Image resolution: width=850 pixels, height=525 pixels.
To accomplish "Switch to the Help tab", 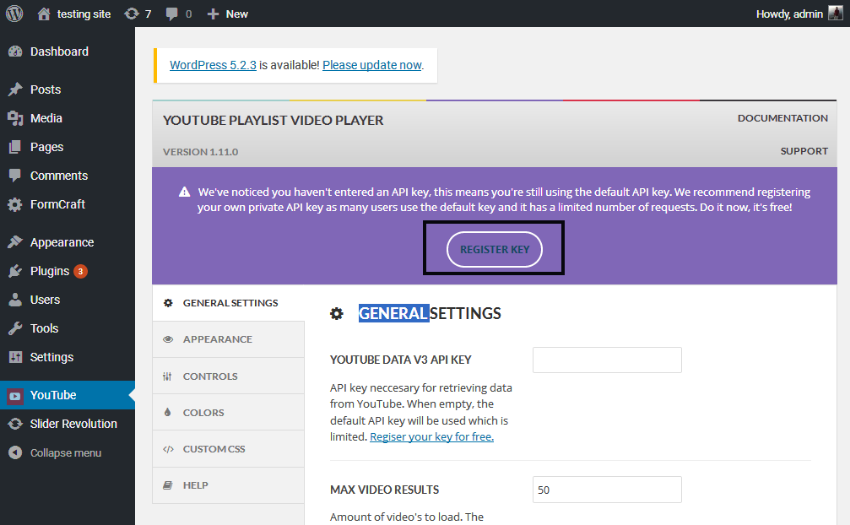I will pyautogui.click(x=228, y=485).
